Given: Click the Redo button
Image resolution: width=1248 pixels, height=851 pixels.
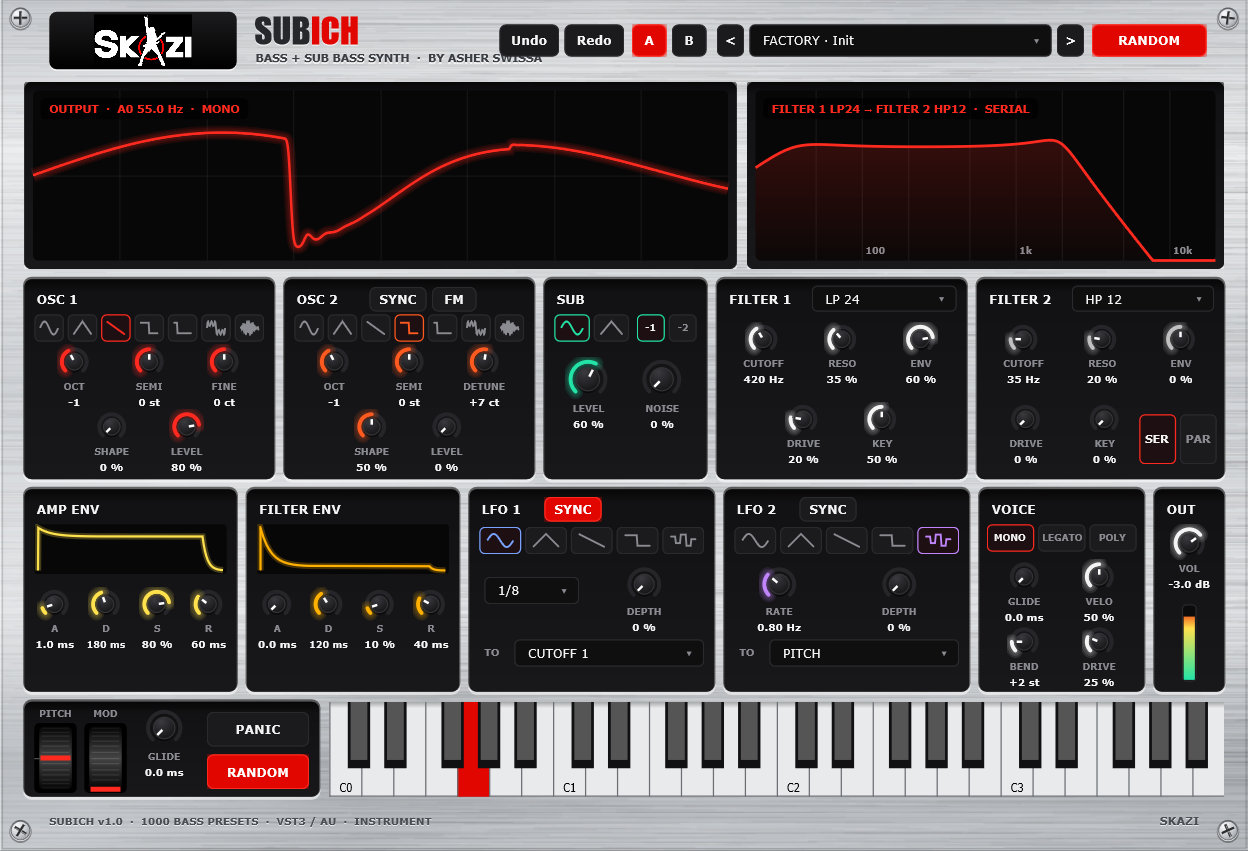Looking at the screenshot, I should pyautogui.click(x=594, y=40).
